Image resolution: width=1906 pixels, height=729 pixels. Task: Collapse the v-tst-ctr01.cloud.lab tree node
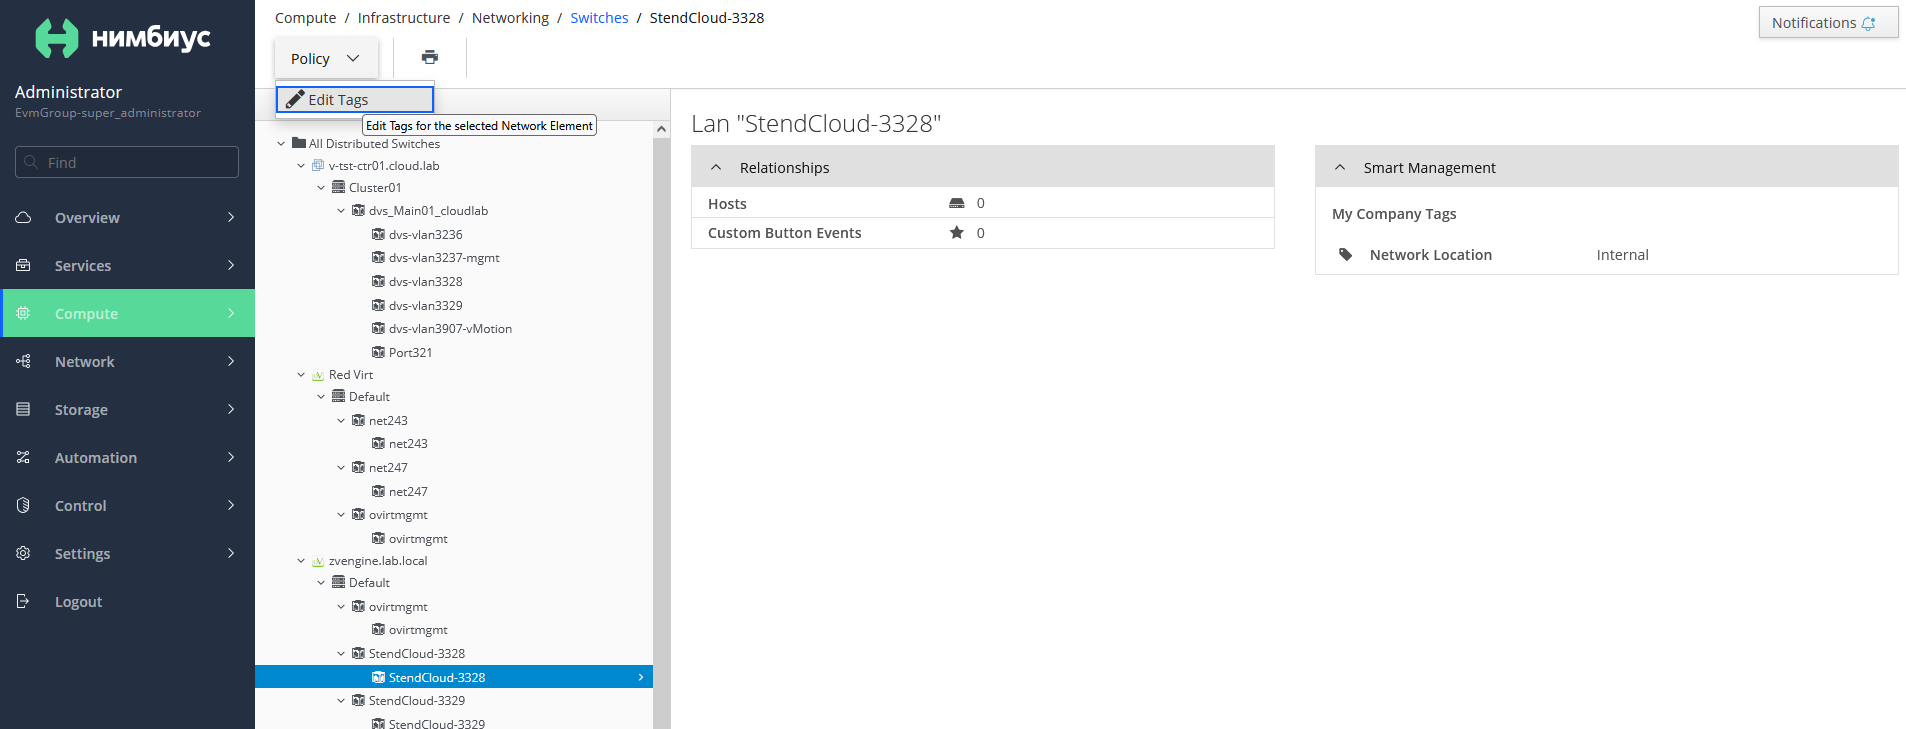[301, 166]
